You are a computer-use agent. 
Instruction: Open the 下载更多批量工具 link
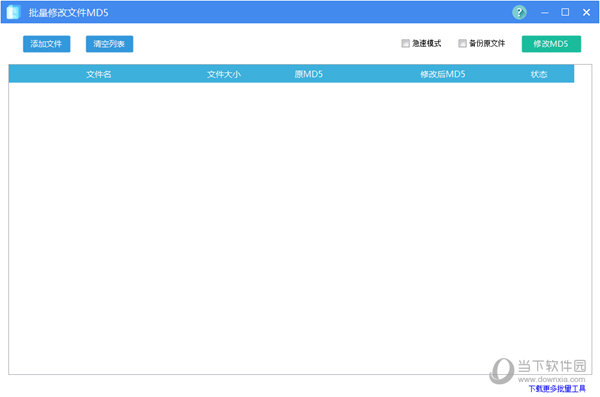pos(557,389)
